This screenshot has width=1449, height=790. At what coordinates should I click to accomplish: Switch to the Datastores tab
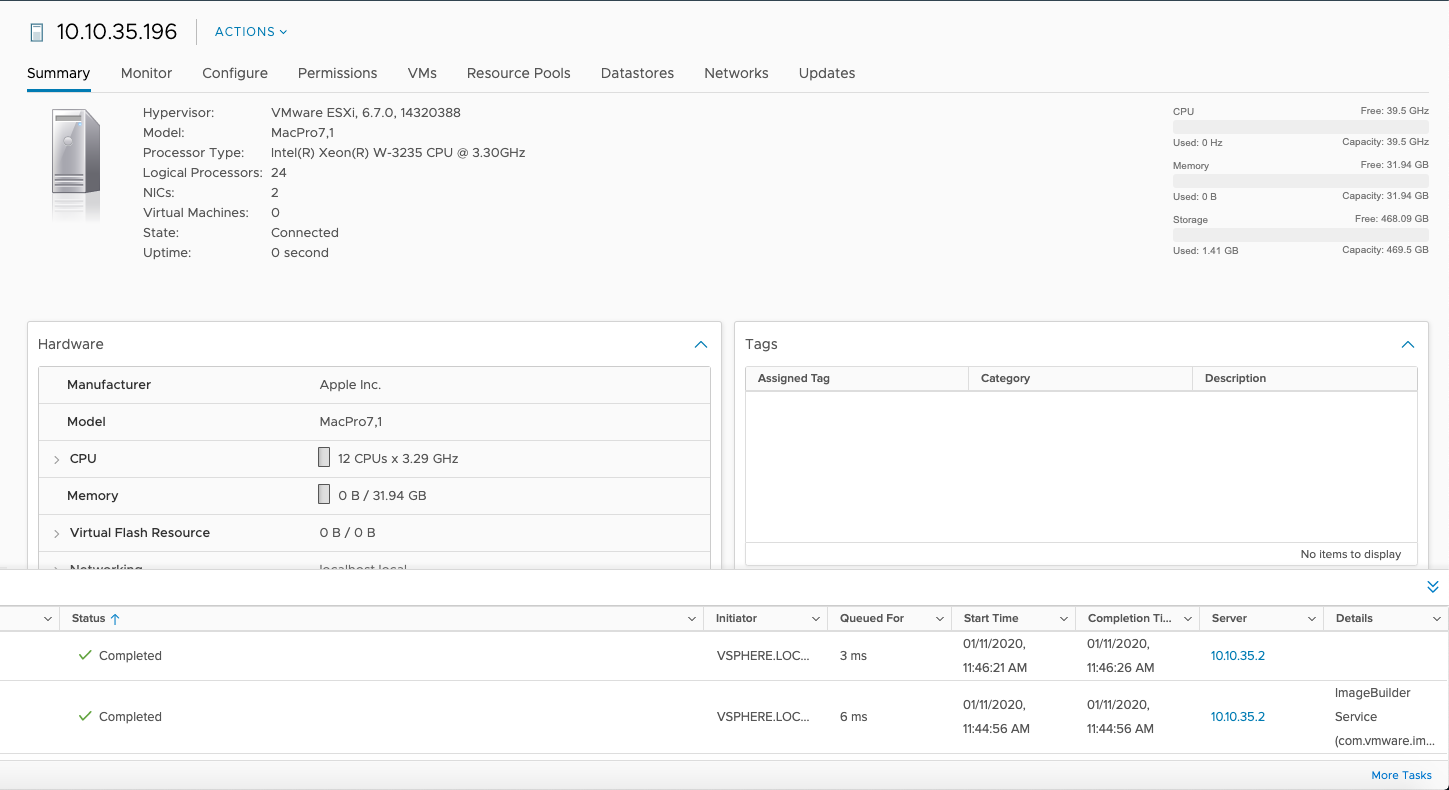tap(637, 73)
